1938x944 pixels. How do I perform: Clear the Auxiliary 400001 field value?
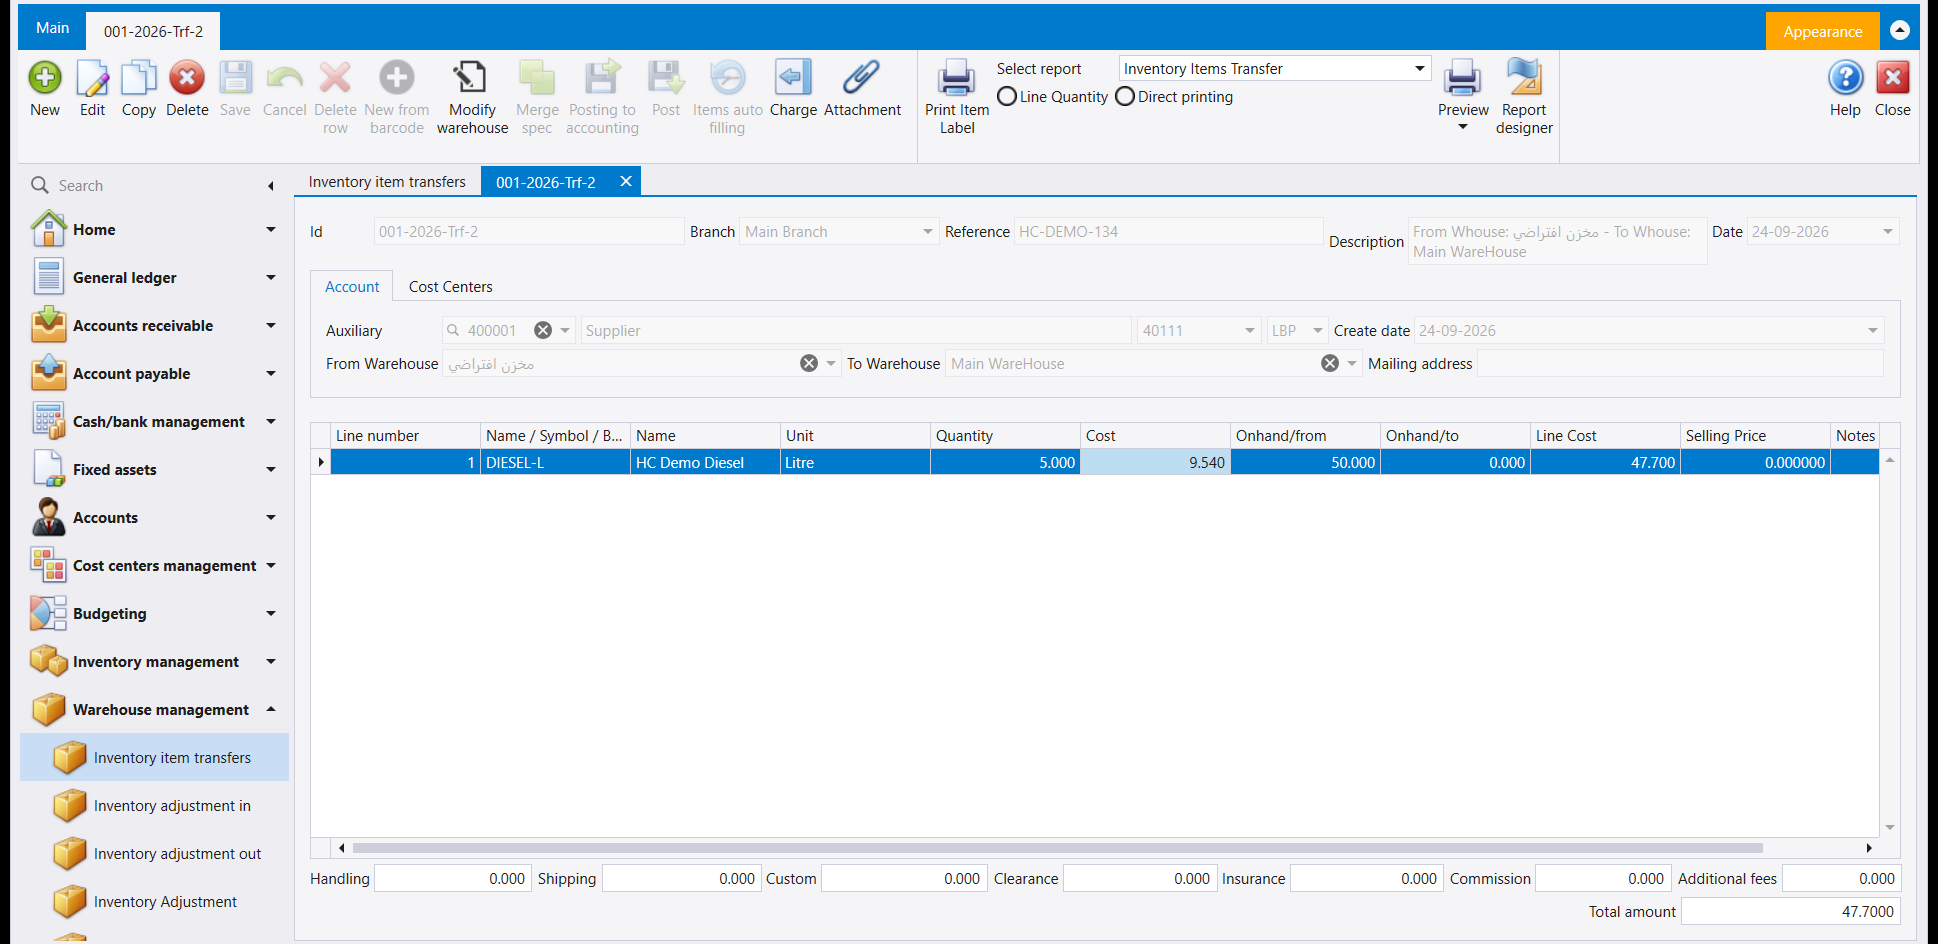(x=543, y=330)
